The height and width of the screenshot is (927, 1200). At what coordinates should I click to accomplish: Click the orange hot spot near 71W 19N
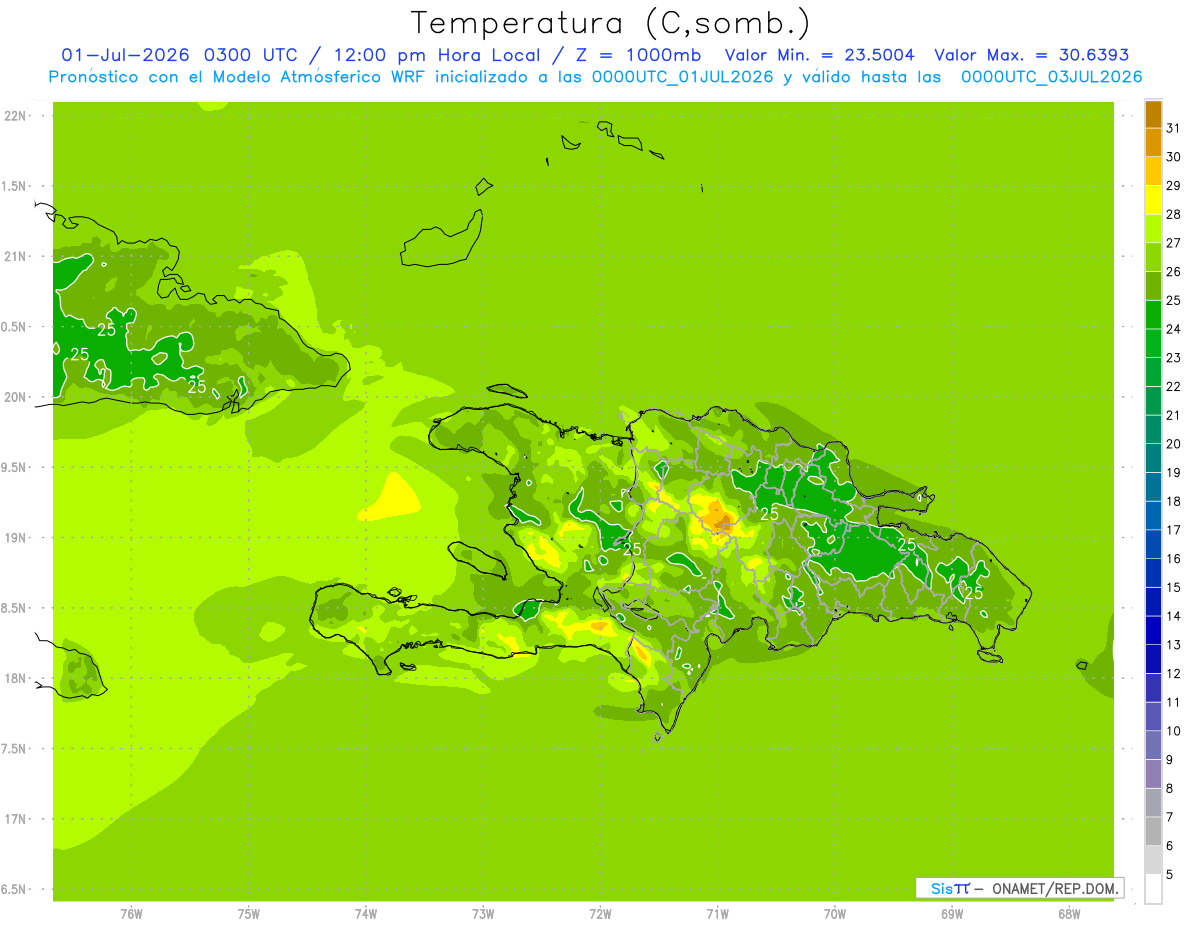click(718, 518)
